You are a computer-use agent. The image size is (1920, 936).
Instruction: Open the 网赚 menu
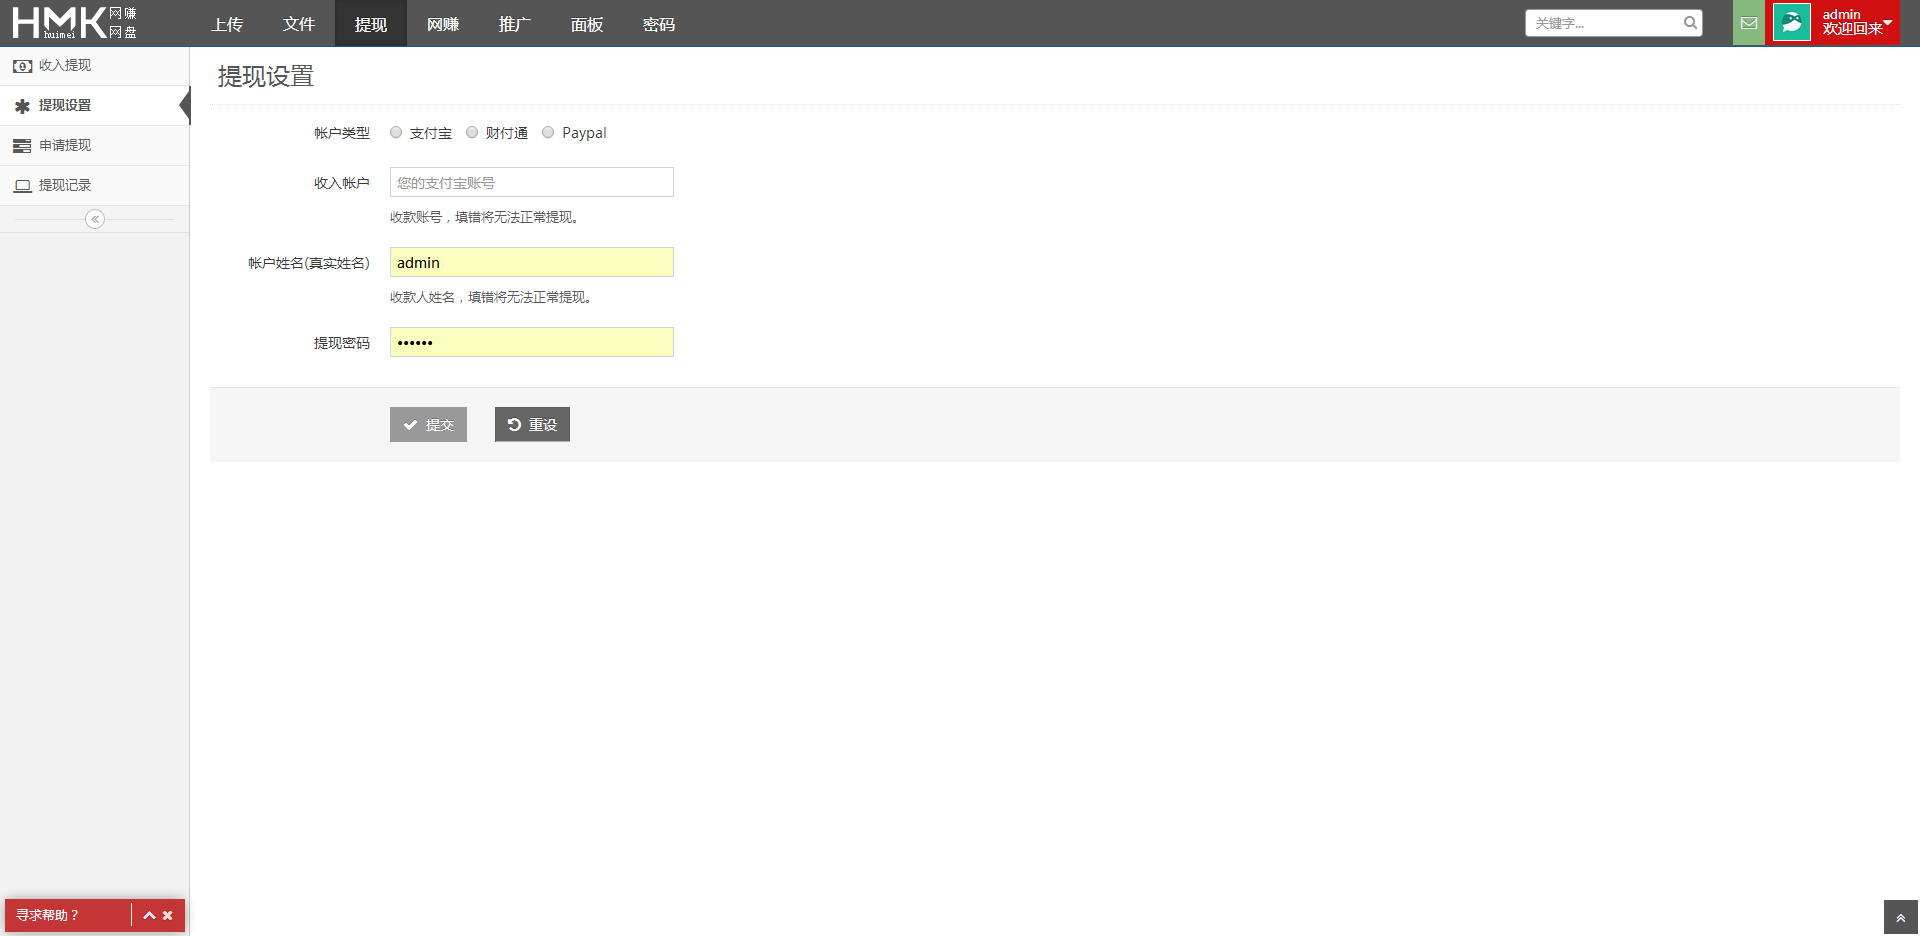(x=443, y=24)
